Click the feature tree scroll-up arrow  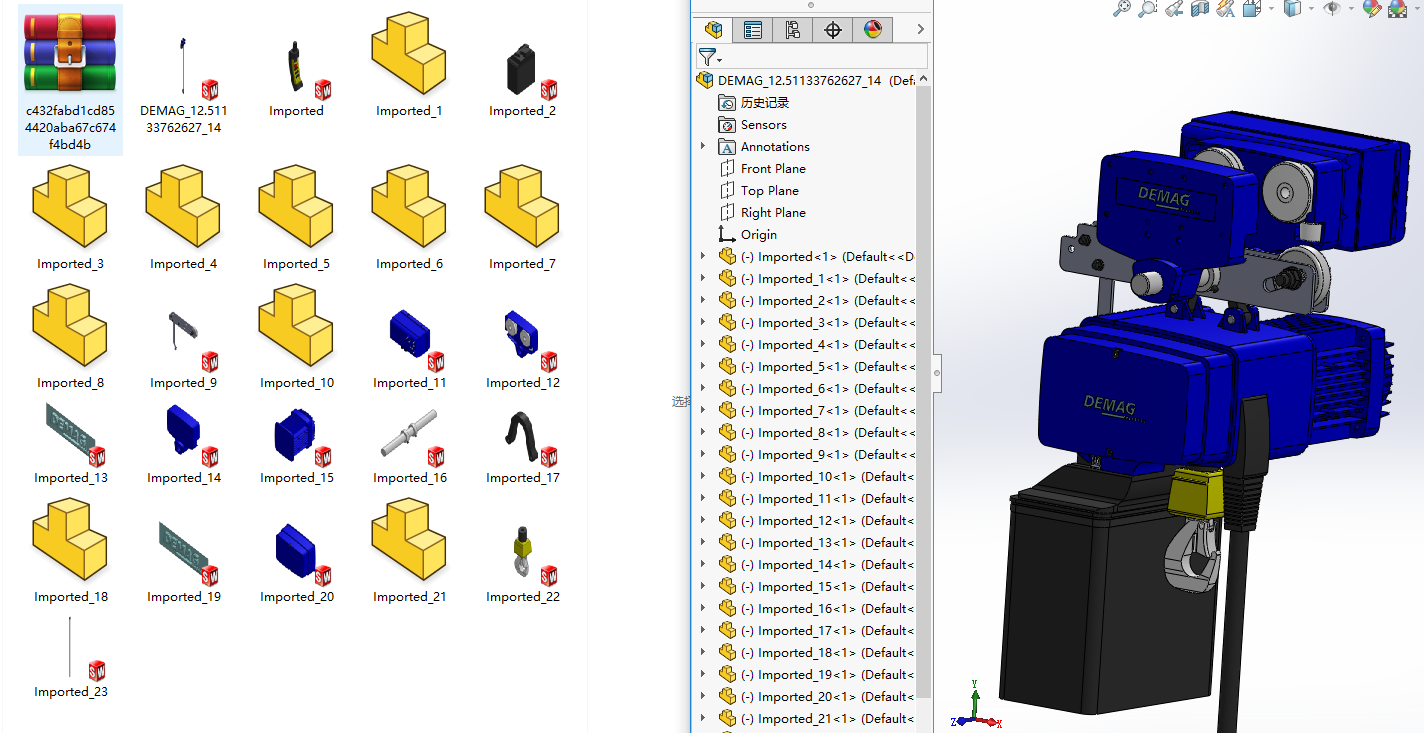point(923,80)
